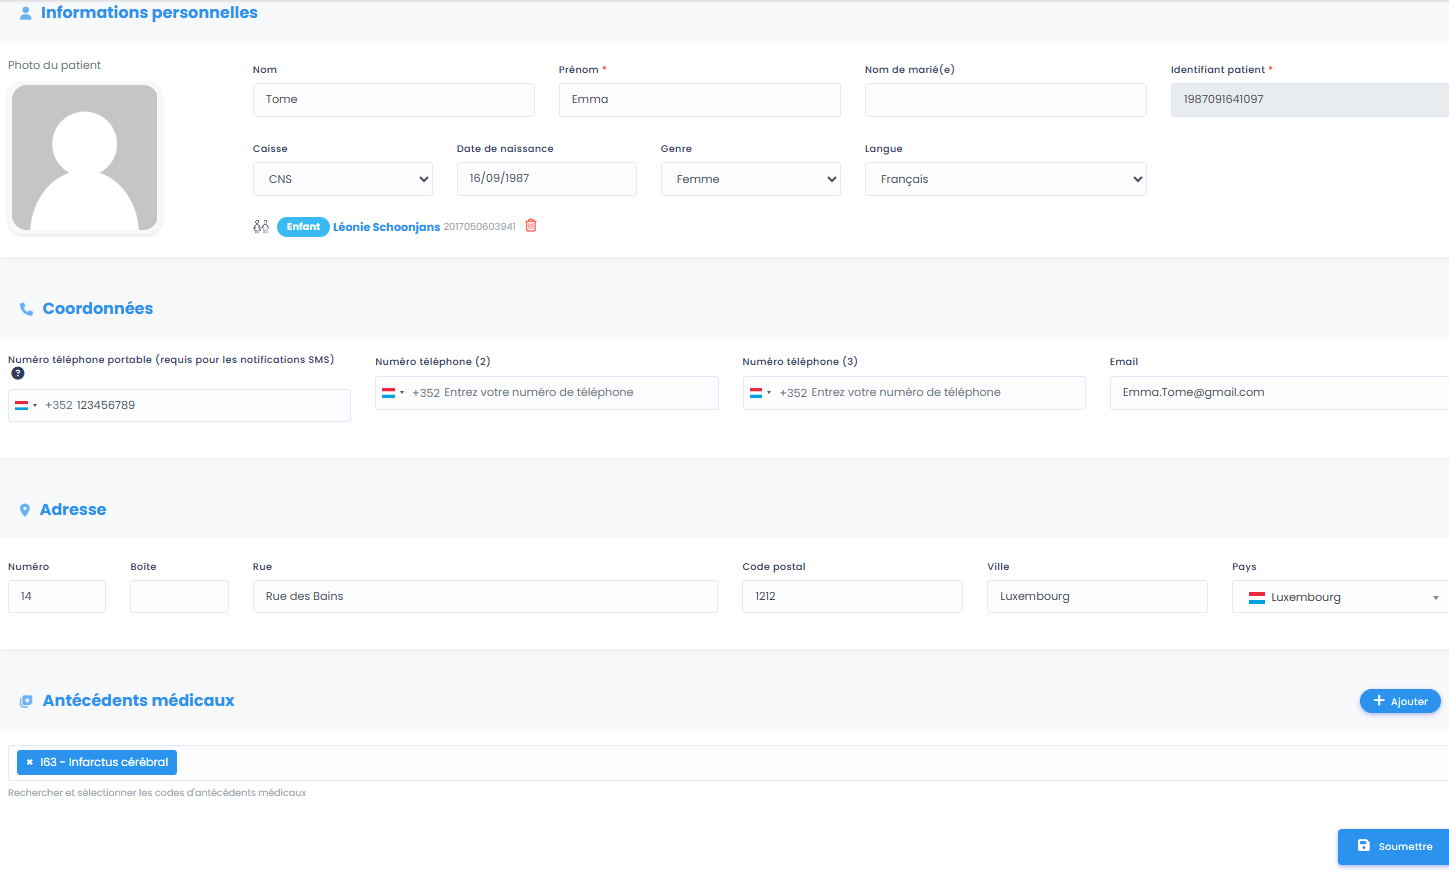
Task: Click the Date de naissance field
Action: click(547, 179)
